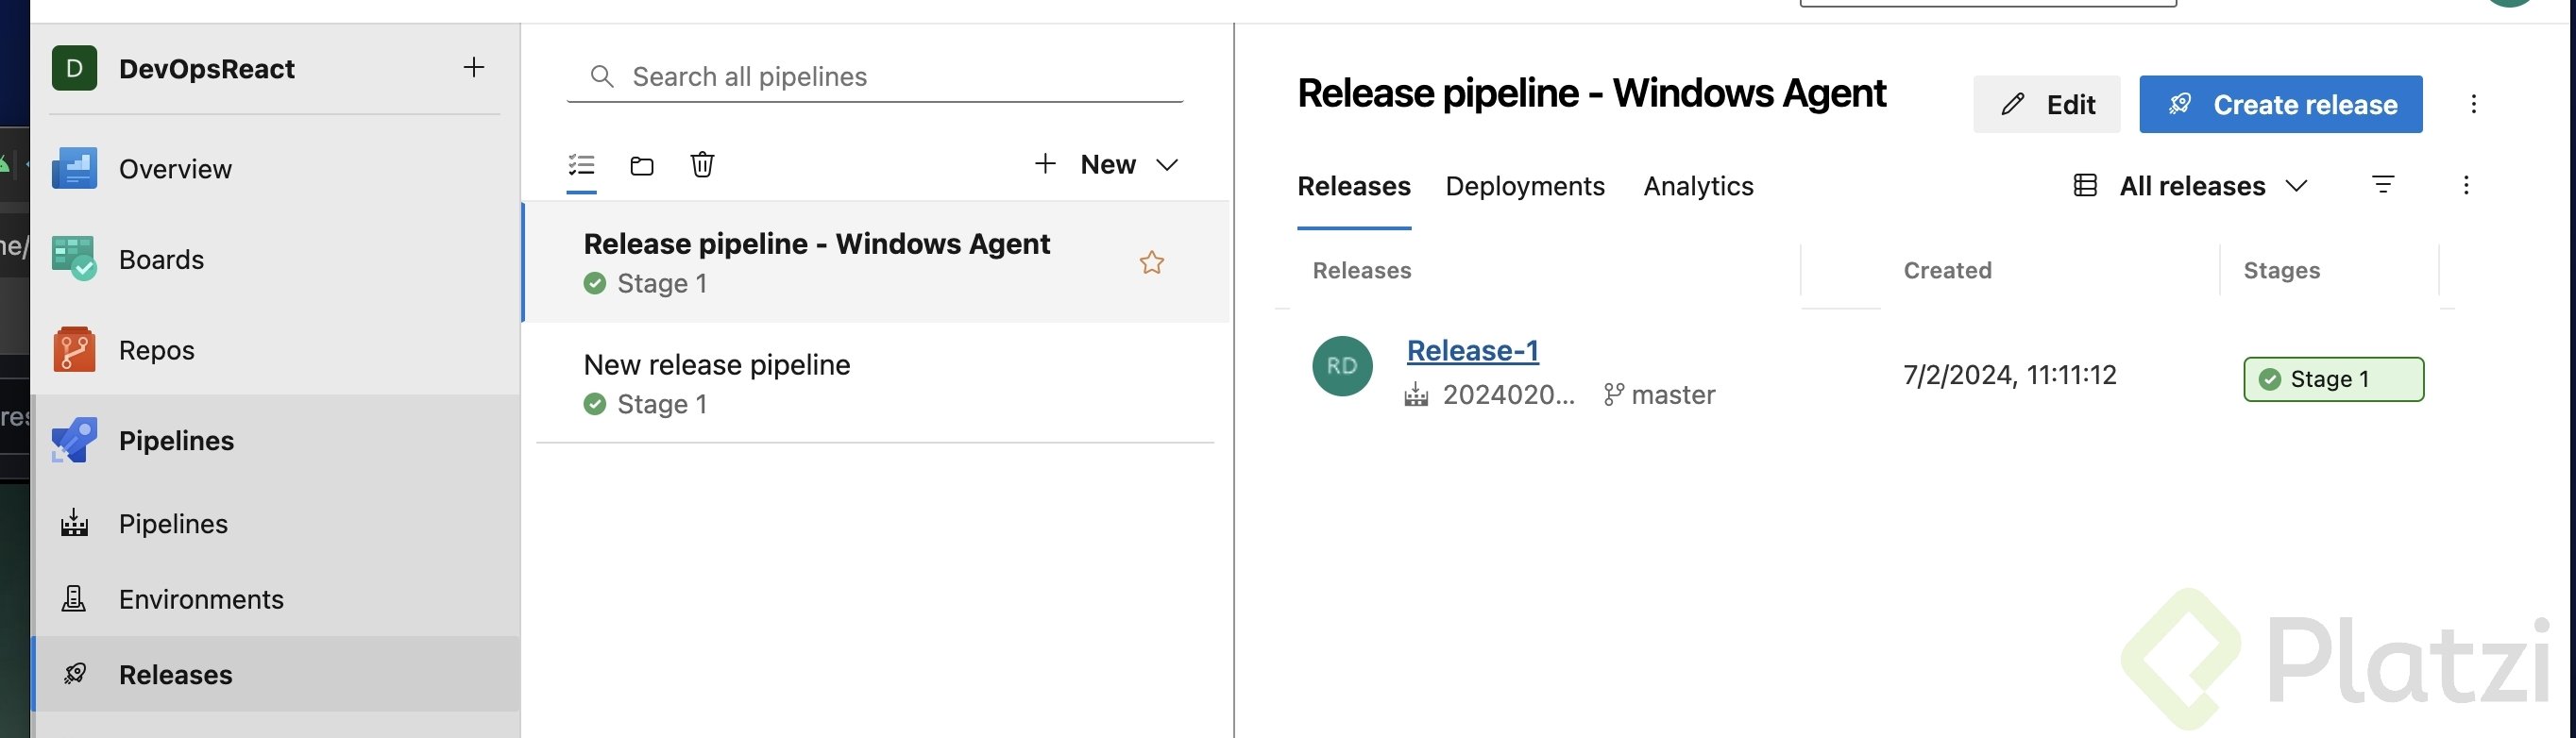The width and height of the screenshot is (2576, 738).
Task: Select the list view icon
Action: click(x=581, y=165)
